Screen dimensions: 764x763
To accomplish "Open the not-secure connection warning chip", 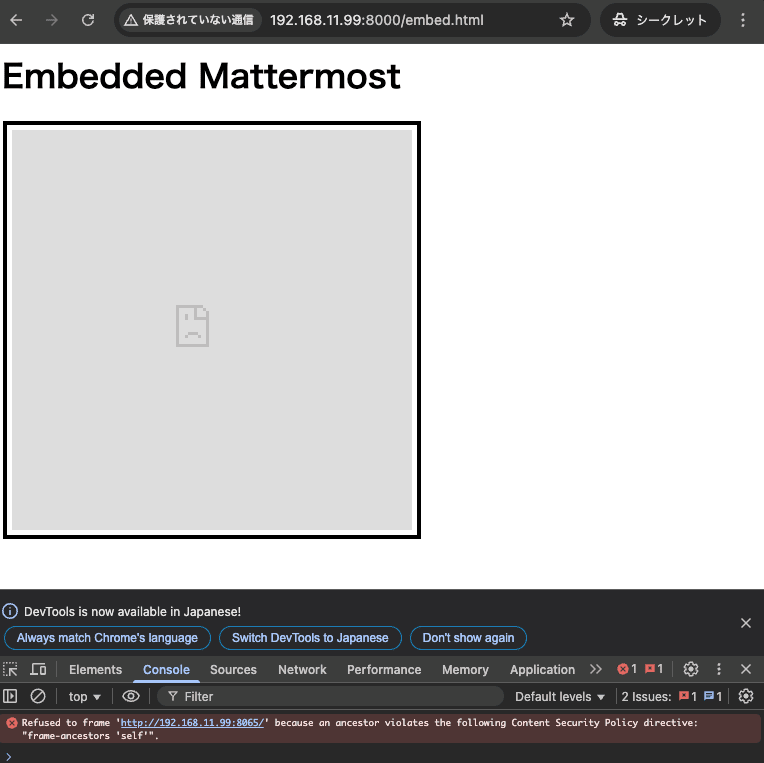I will [189, 20].
